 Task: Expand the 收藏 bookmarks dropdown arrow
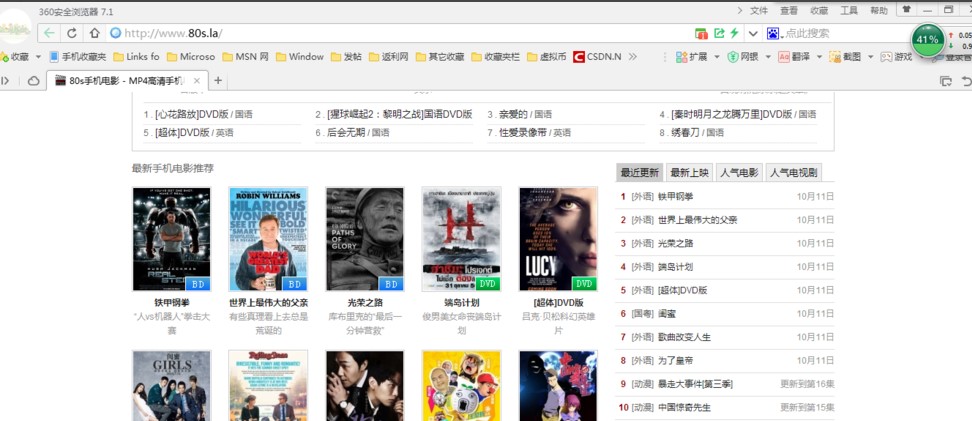pos(38,56)
